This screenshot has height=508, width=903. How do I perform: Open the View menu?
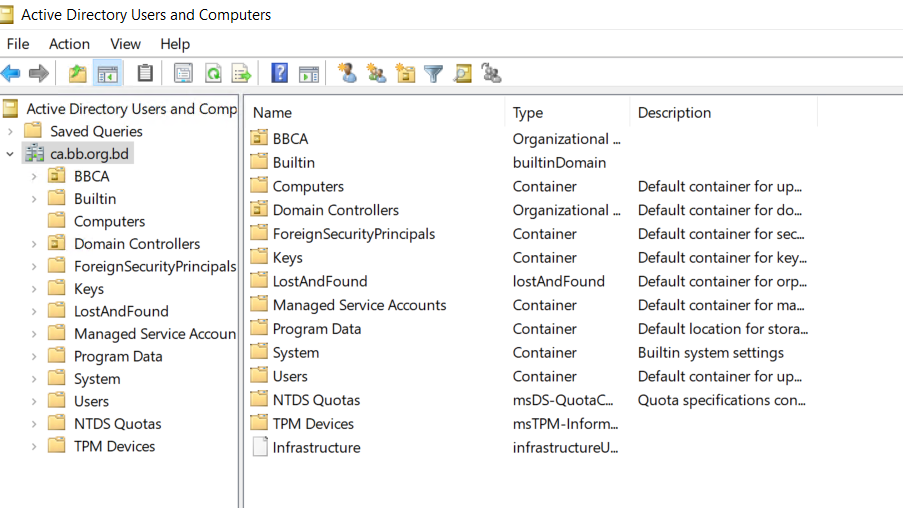click(125, 44)
